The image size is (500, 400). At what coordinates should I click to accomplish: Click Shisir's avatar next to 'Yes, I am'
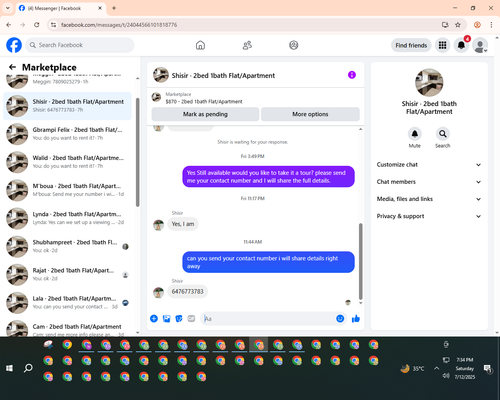tap(158, 225)
